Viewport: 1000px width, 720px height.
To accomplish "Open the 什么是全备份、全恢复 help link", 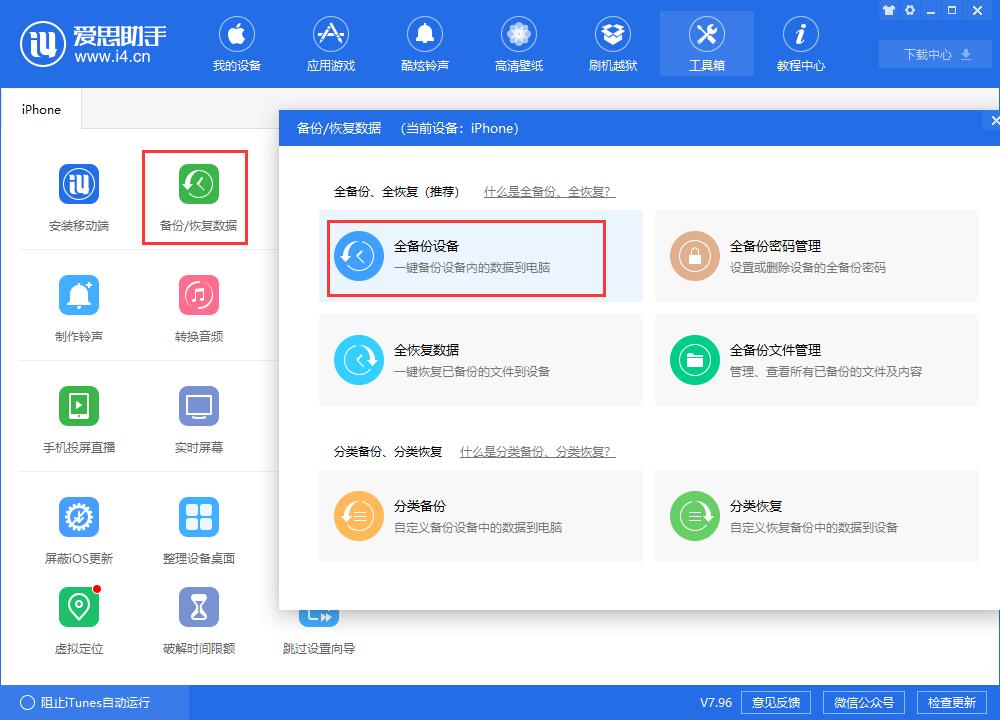I will tap(549, 190).
